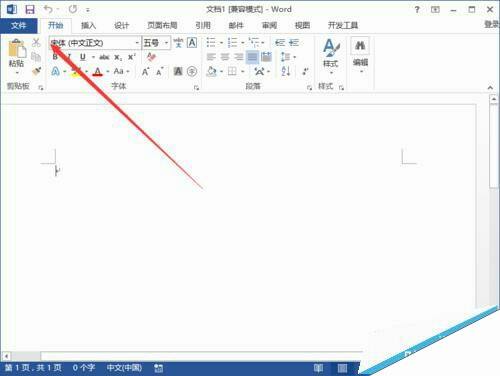Switch to the Page Layout tab
Screen dimensions: 500x376
point(162,25)
